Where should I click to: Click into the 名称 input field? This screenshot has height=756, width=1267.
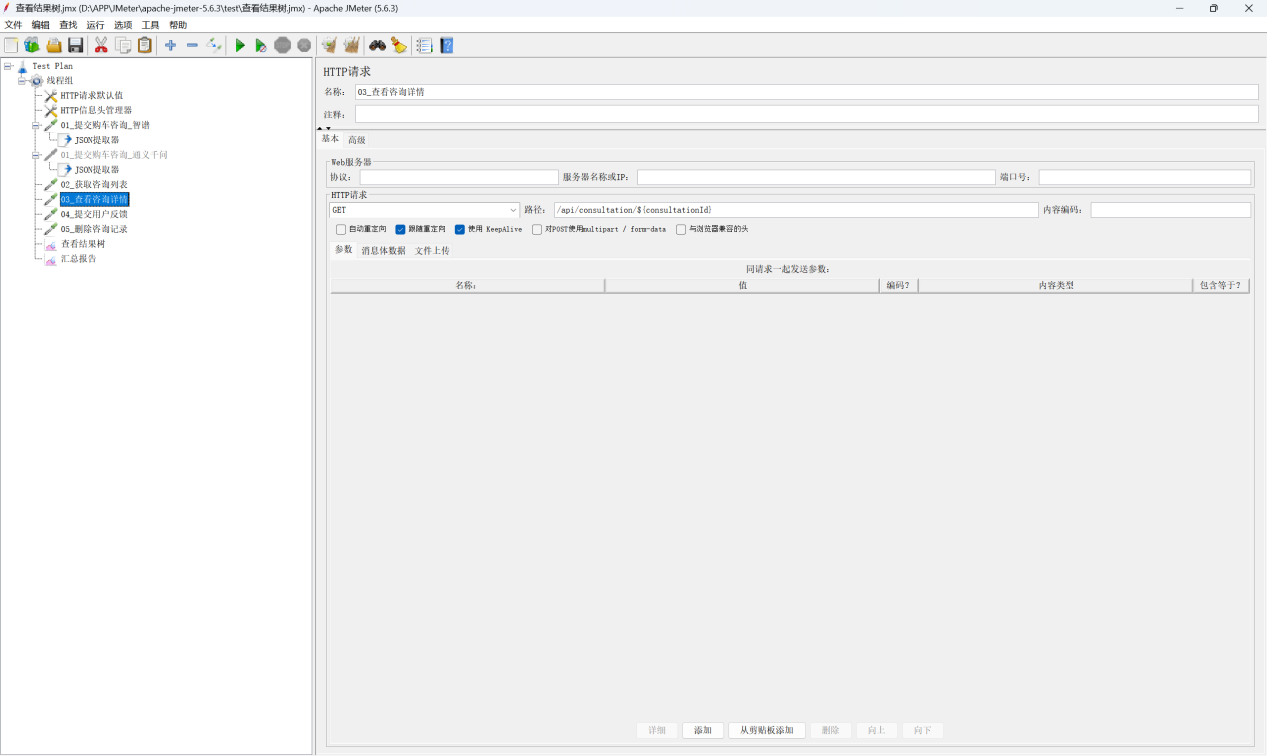[x=806, y=92]
